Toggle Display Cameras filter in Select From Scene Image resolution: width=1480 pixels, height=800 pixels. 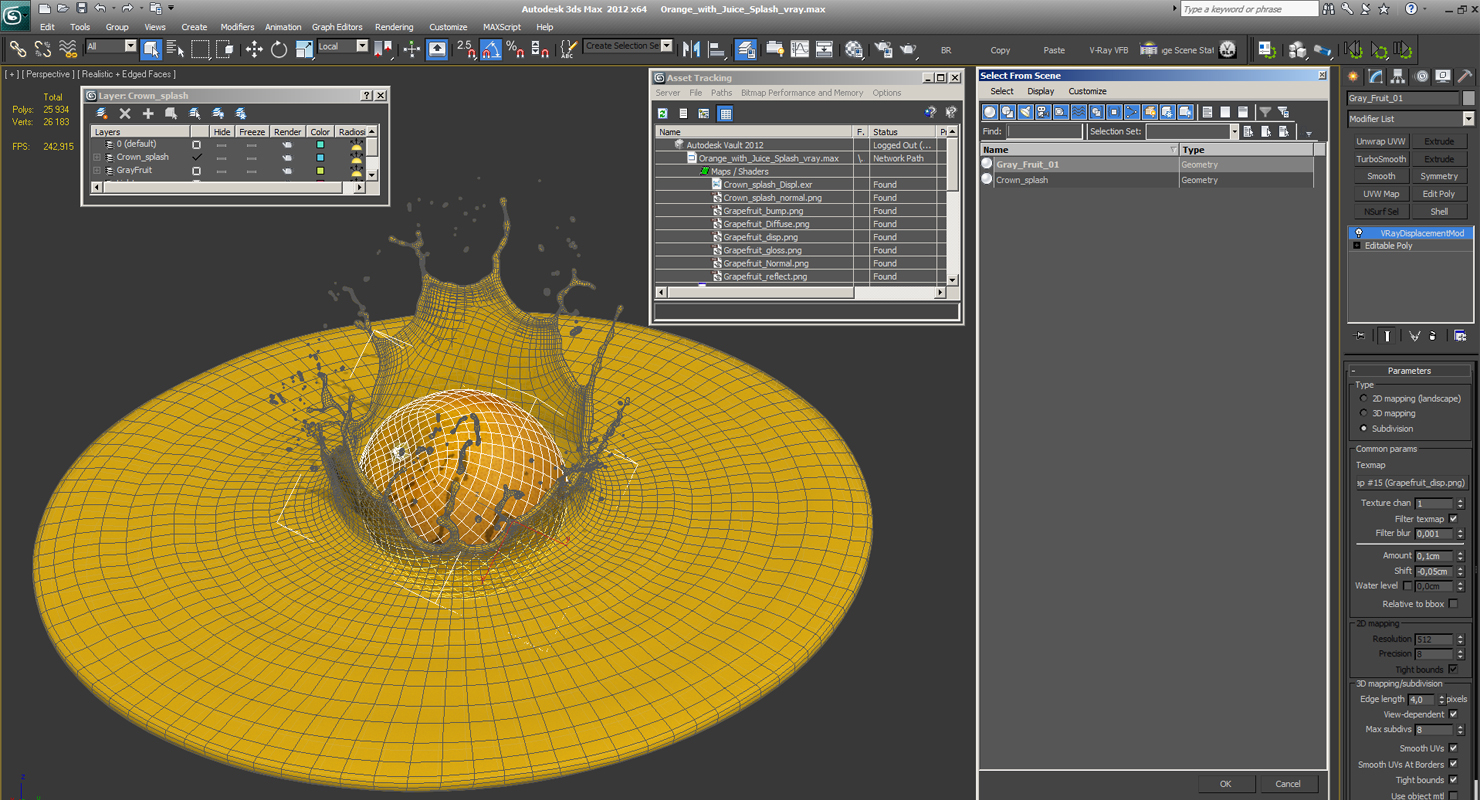tap(1043, 112)
